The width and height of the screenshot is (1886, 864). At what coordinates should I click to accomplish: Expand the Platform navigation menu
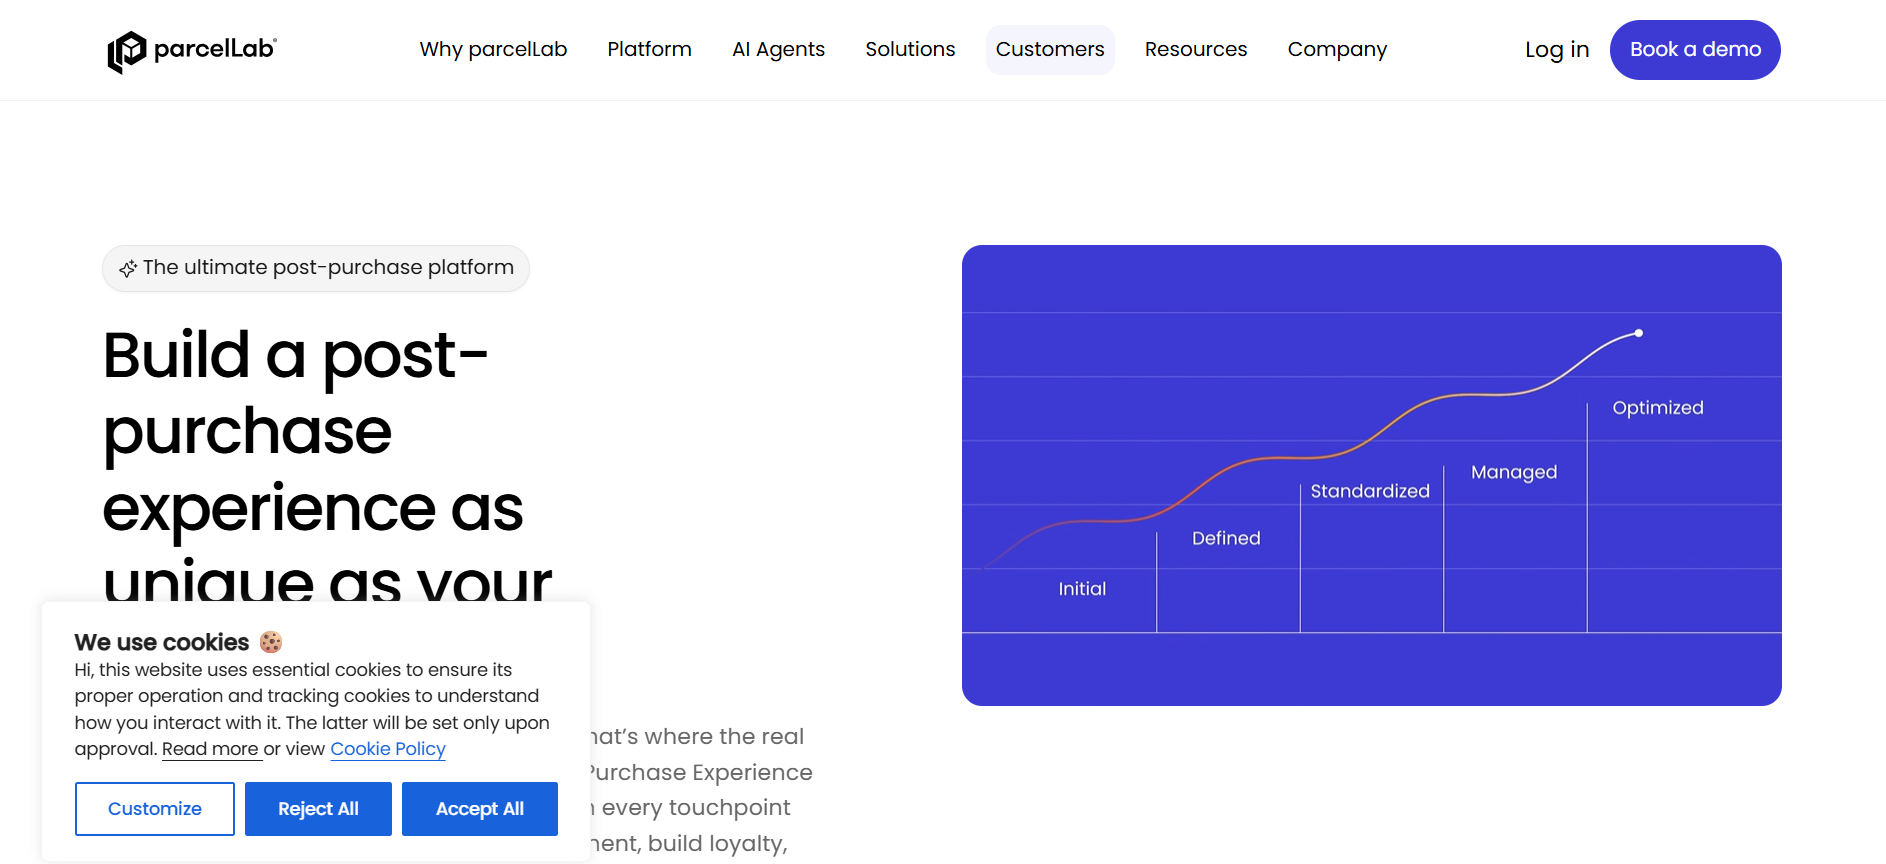[649, 50]
